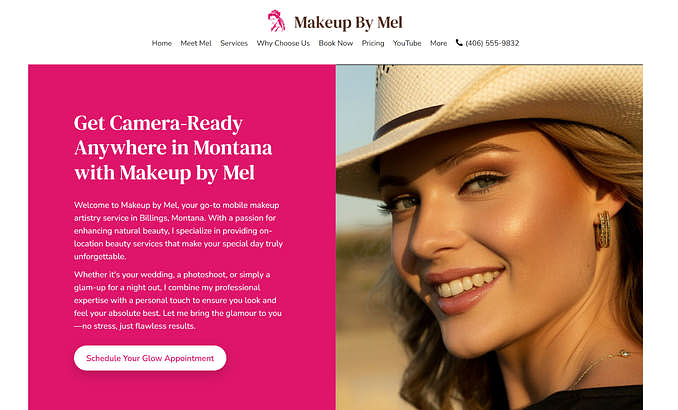Open the Home page
The width and height of the screenshot is (678, 410).
[162, 43]
